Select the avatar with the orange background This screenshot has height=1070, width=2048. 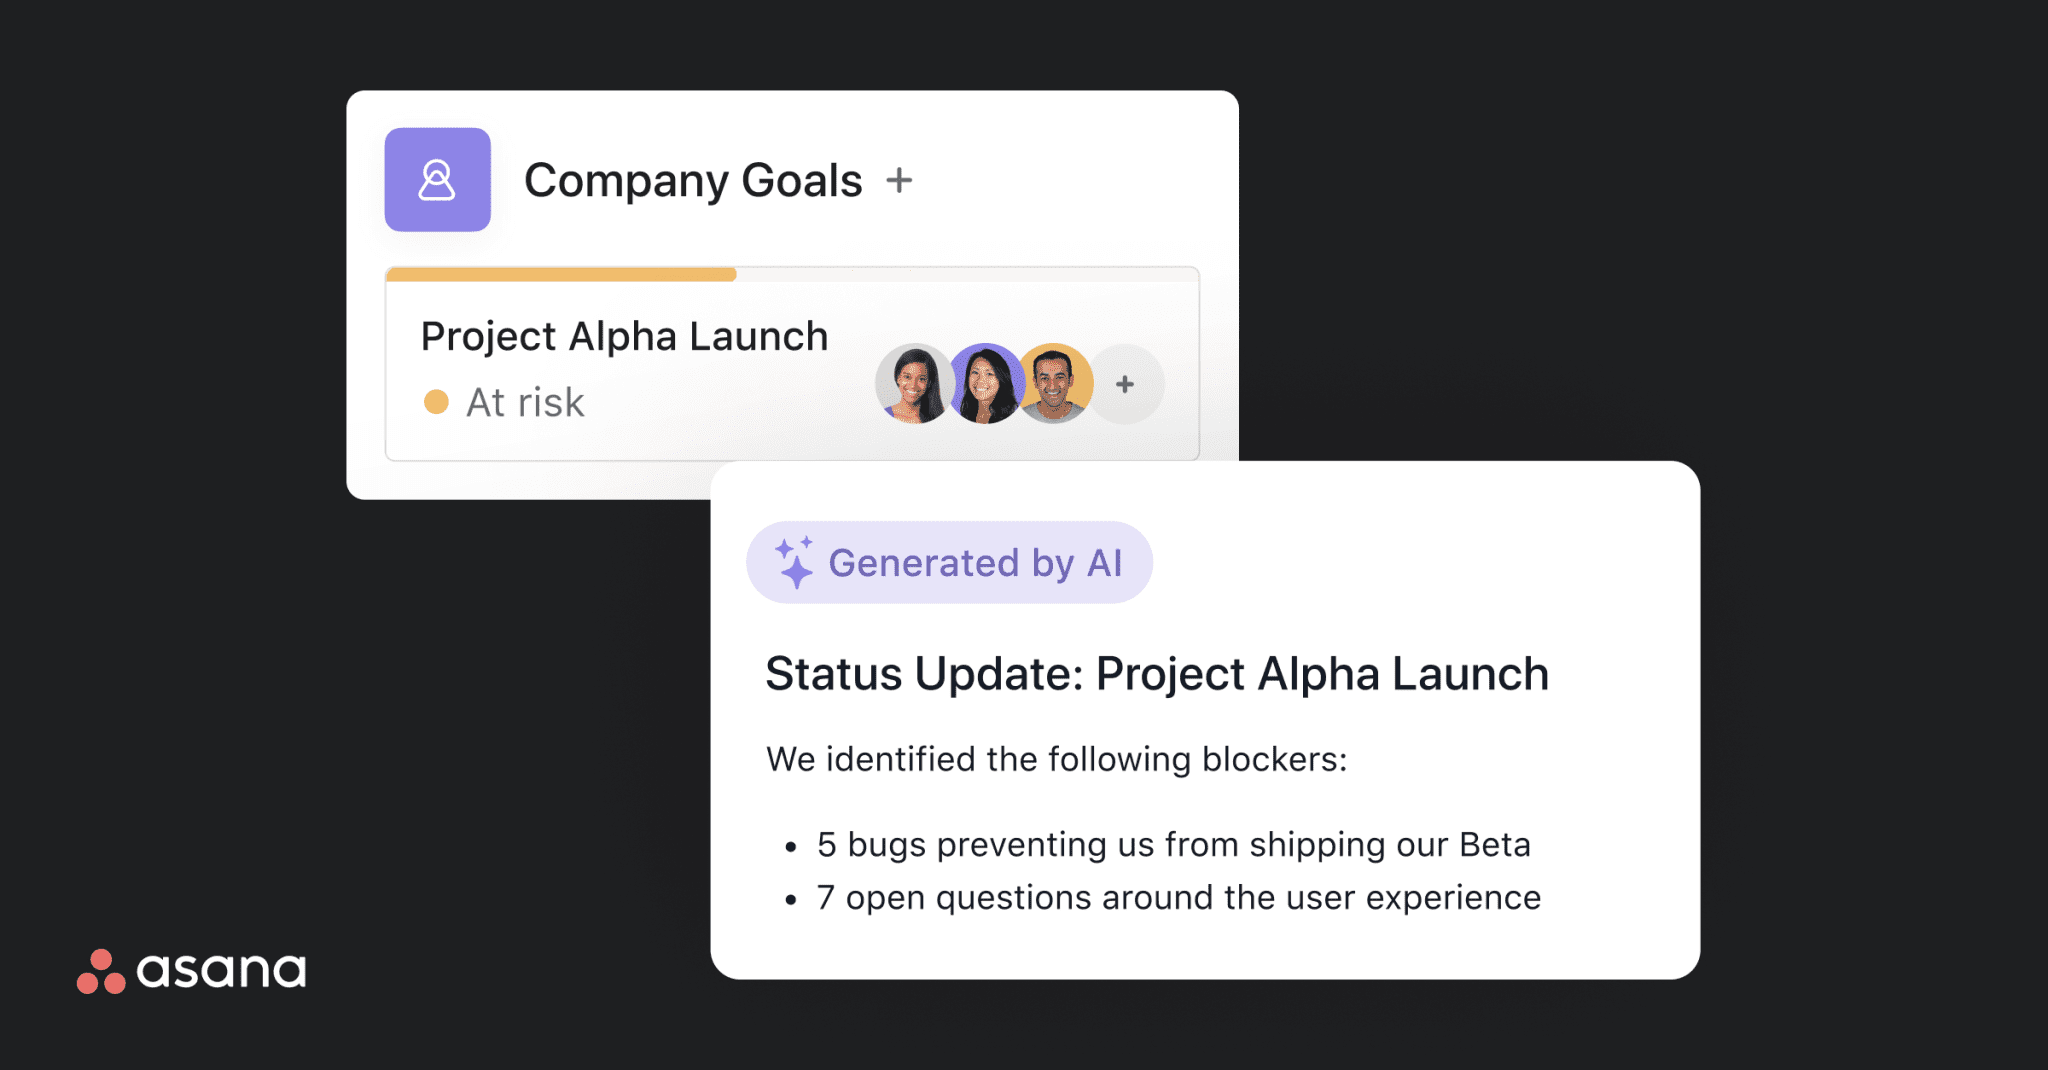click(1055, 385)
